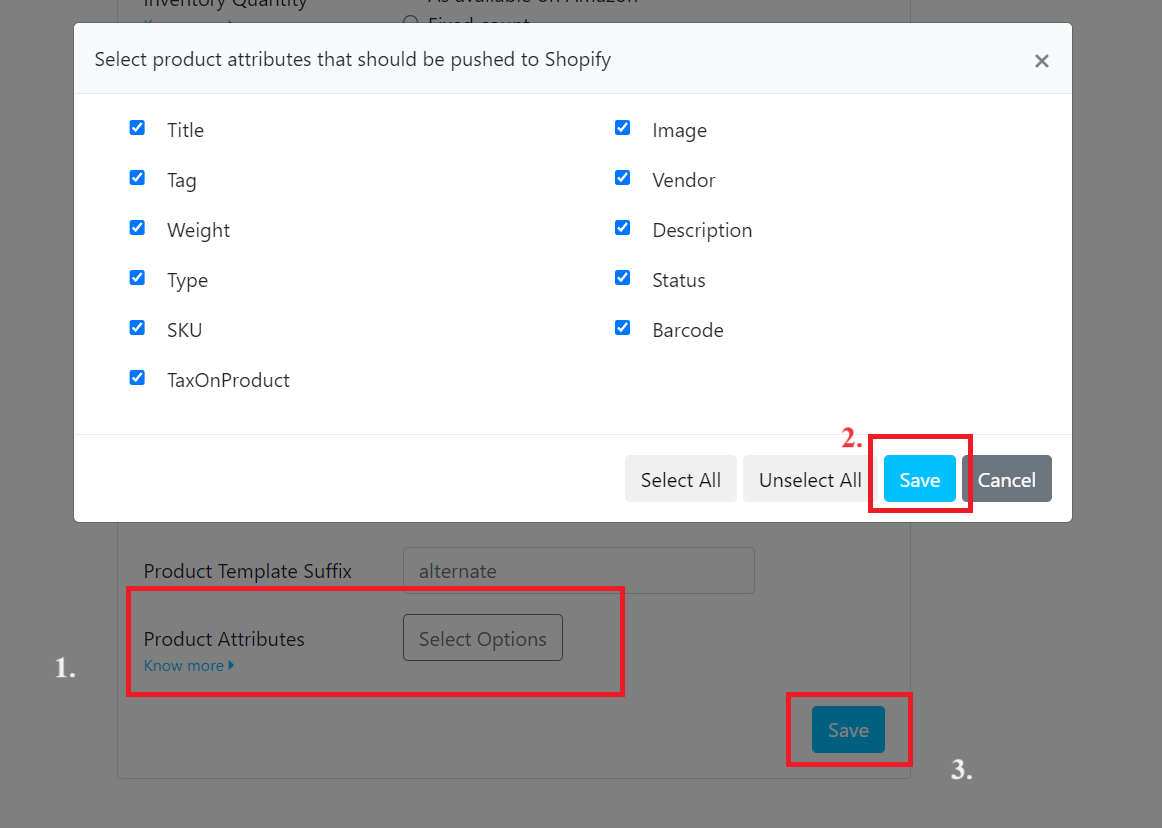This screenshot has height=828, width=1162.
Task: Toggle the SKU attribute checkbox
Action: [137, 328]
